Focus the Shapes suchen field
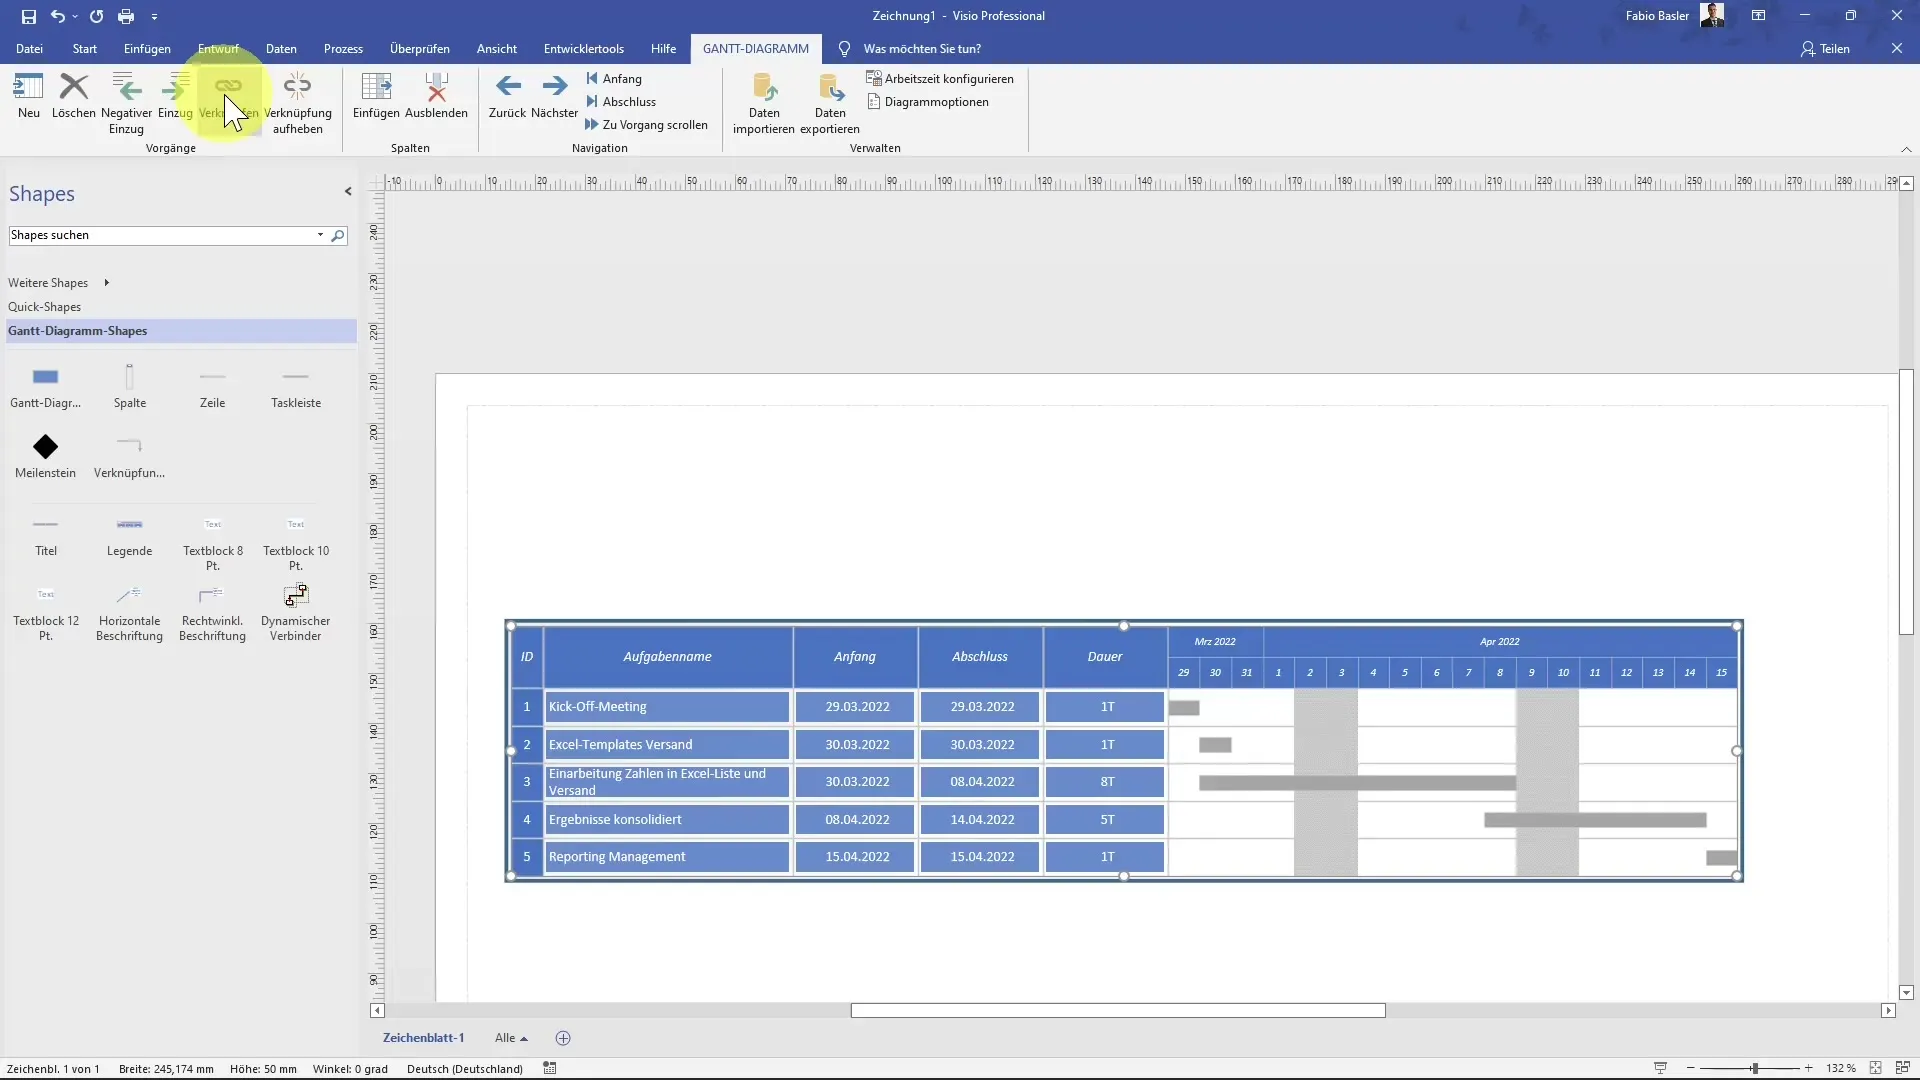The height and width of the screenshot is (1080, 1920). click(x=161, y=235)
